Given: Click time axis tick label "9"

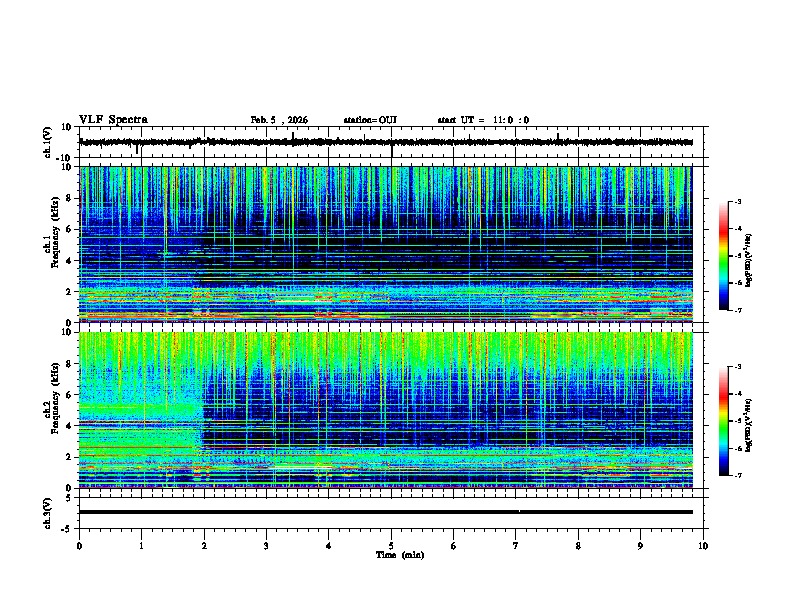Looking at the screenshot, I should 640,546.
